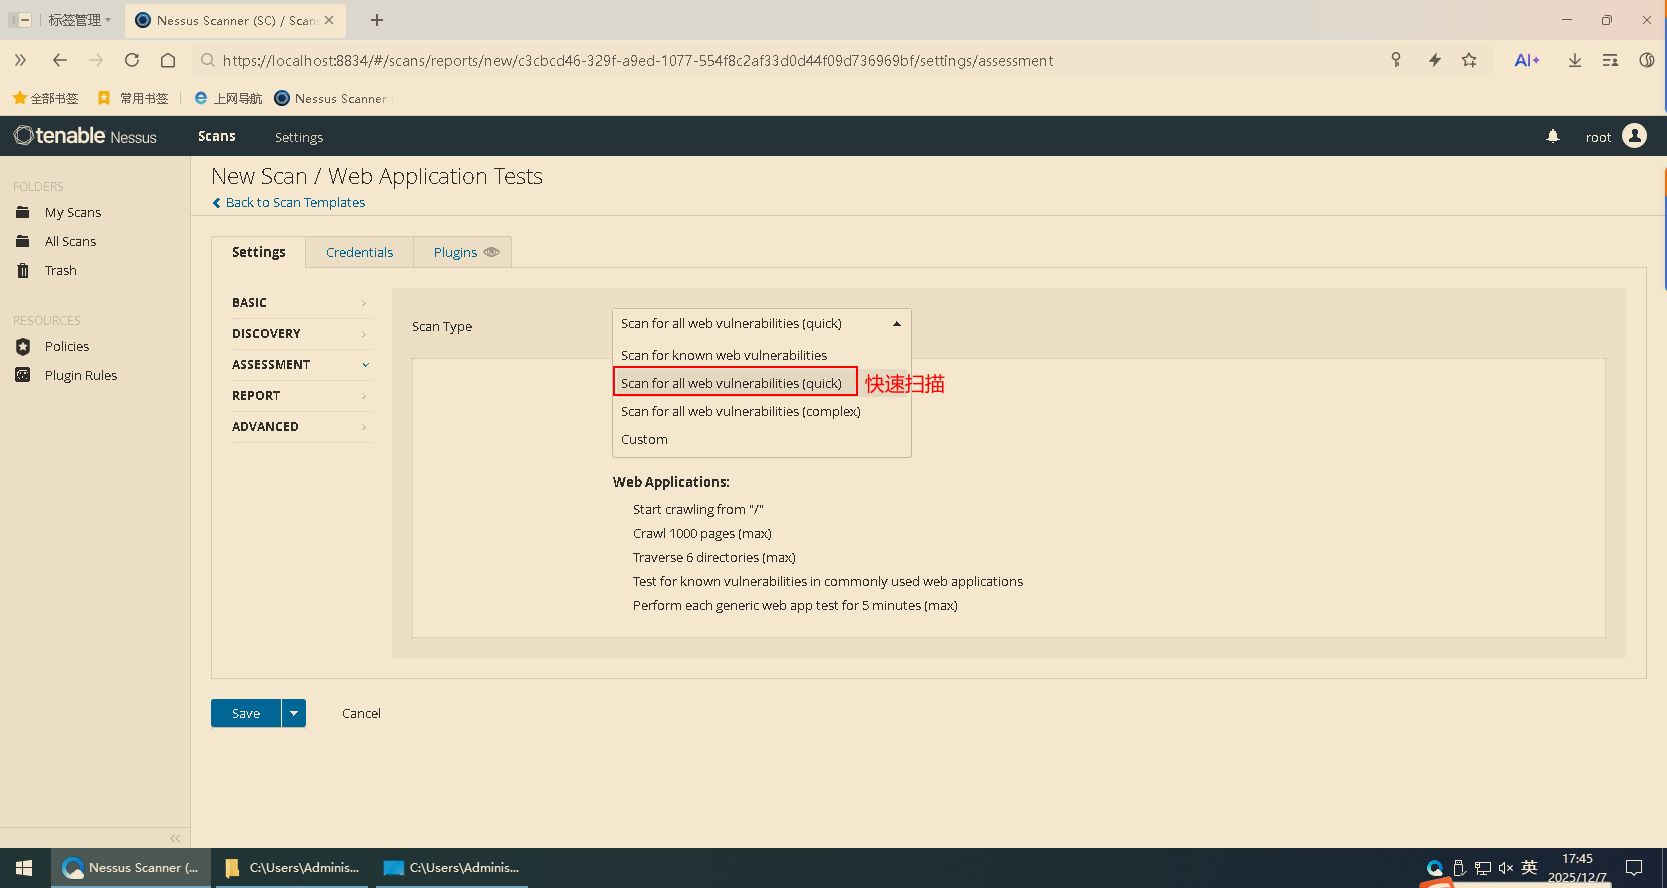Click the Tenable Nessus logo
Screen dimensions: 1667x888
coord(86,136)
